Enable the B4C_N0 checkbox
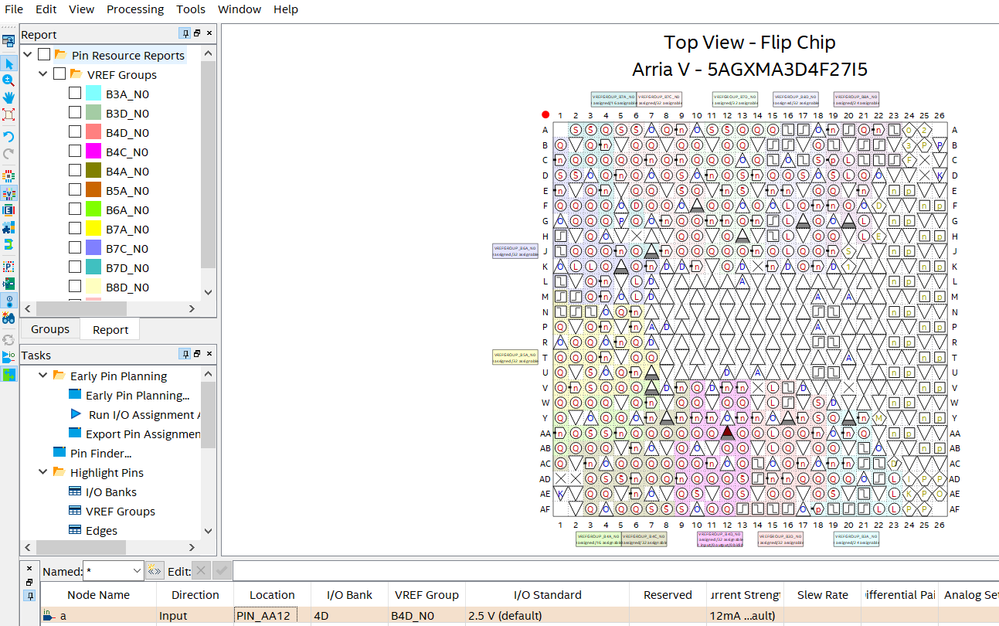The height and width of the screenshot is (626, 999). point(75,151)
